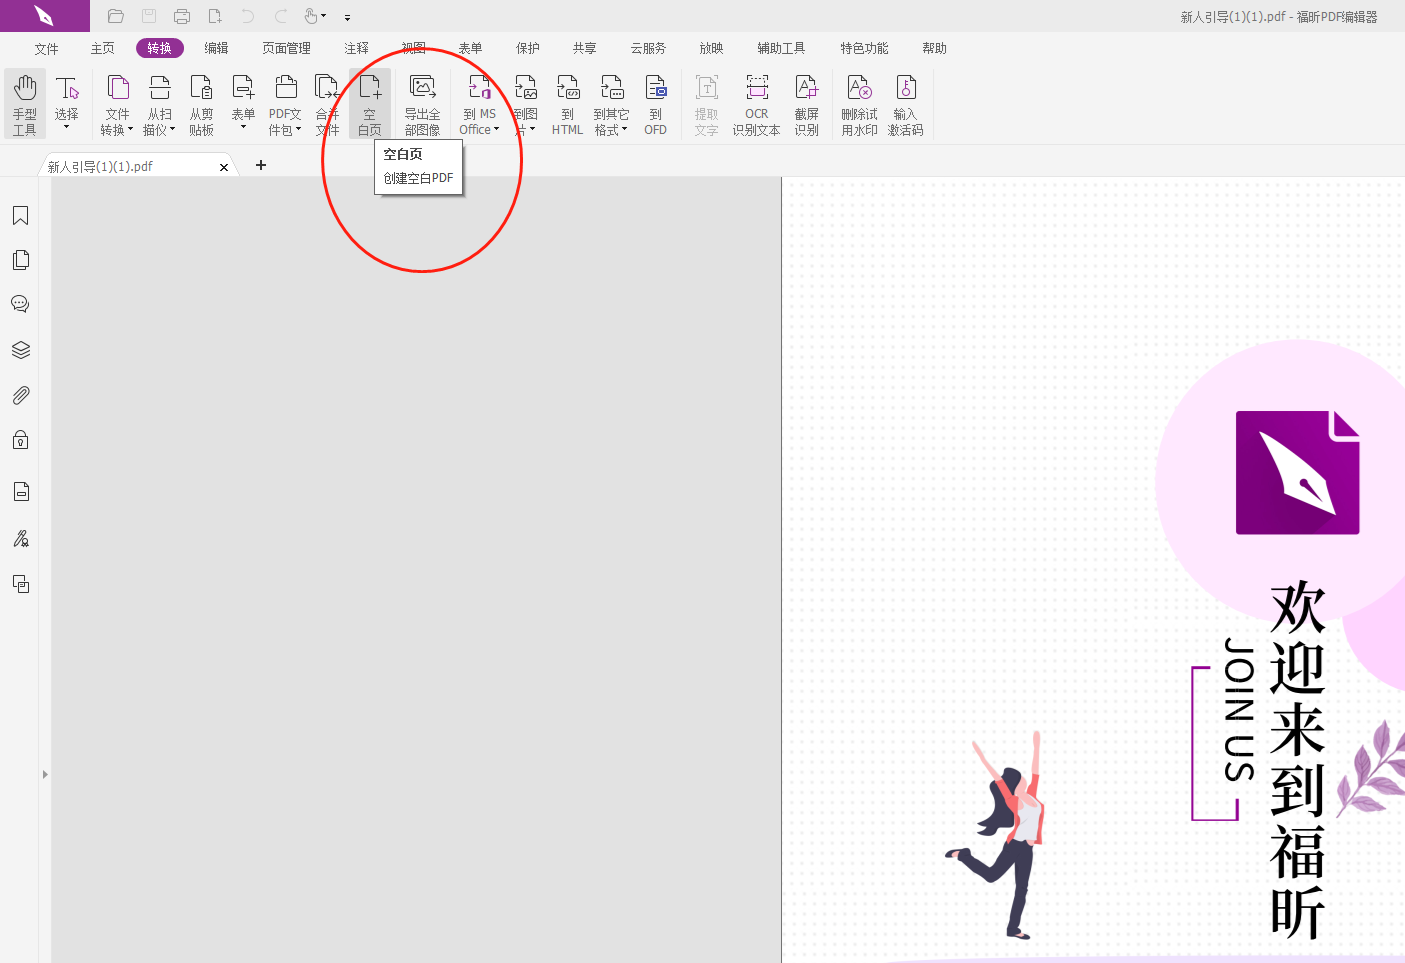This screenshot has height=963, width=1405.
Task: Select the Hand tool (手型工具)
Action: click(x=25, y=103)
